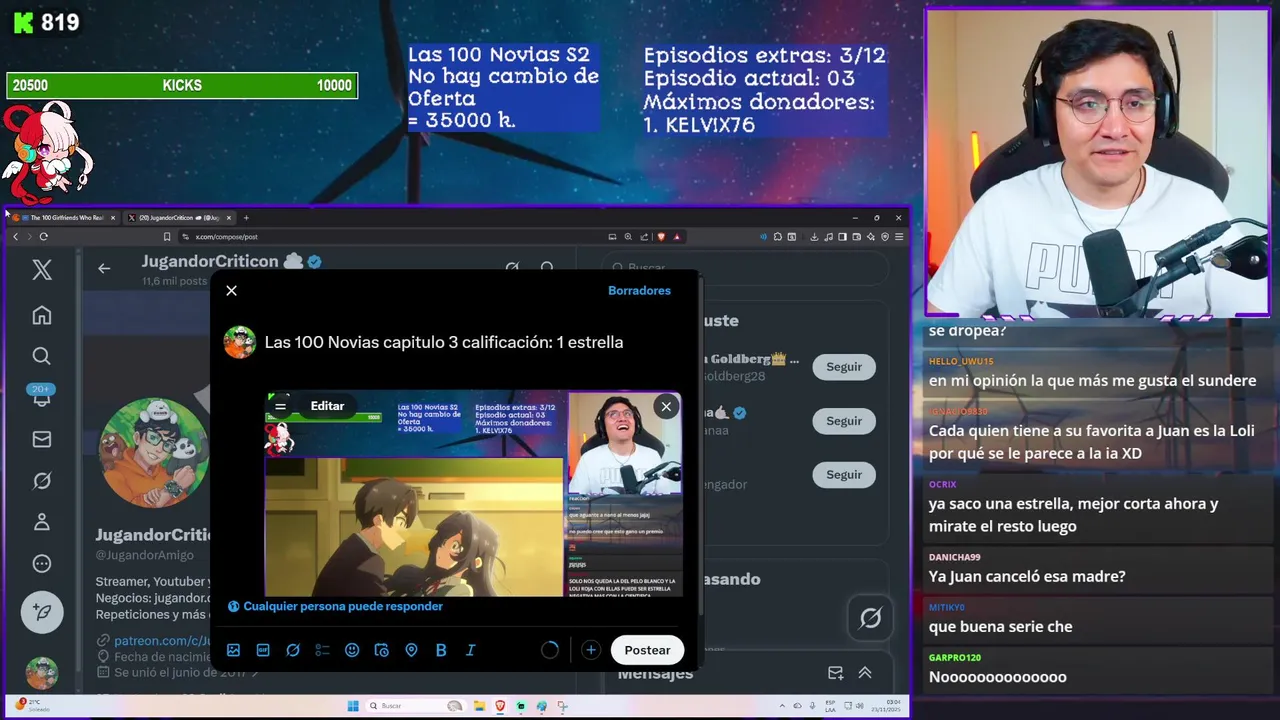
Task: Open JugandorCriticon profile avatar
Action: pyautogui.click(x=154, y=453)
